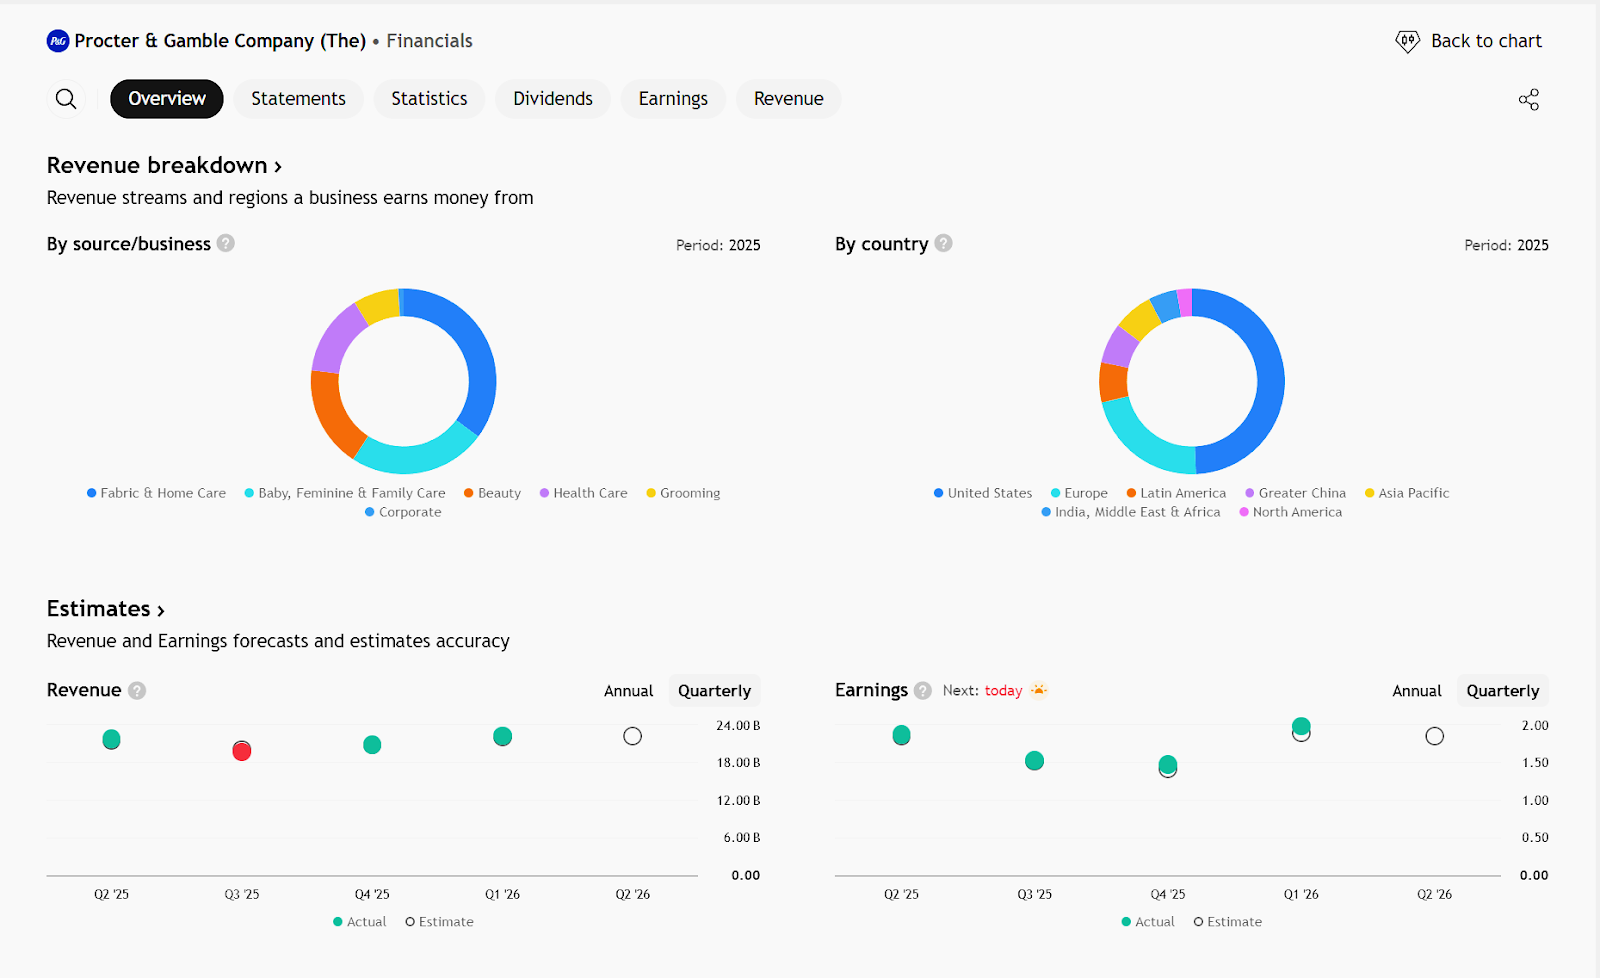Expand the Revenue breakdown section
Screen dimensions: 1600x978
click(164, 165)
